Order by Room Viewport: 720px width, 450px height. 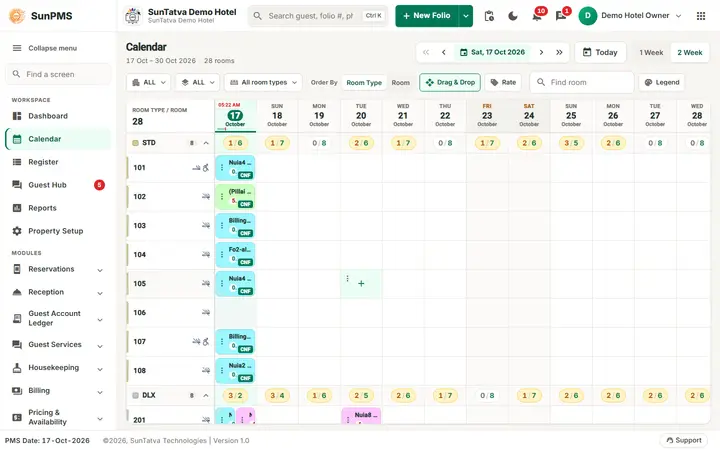pyautogui.click(x=400, y=83)
